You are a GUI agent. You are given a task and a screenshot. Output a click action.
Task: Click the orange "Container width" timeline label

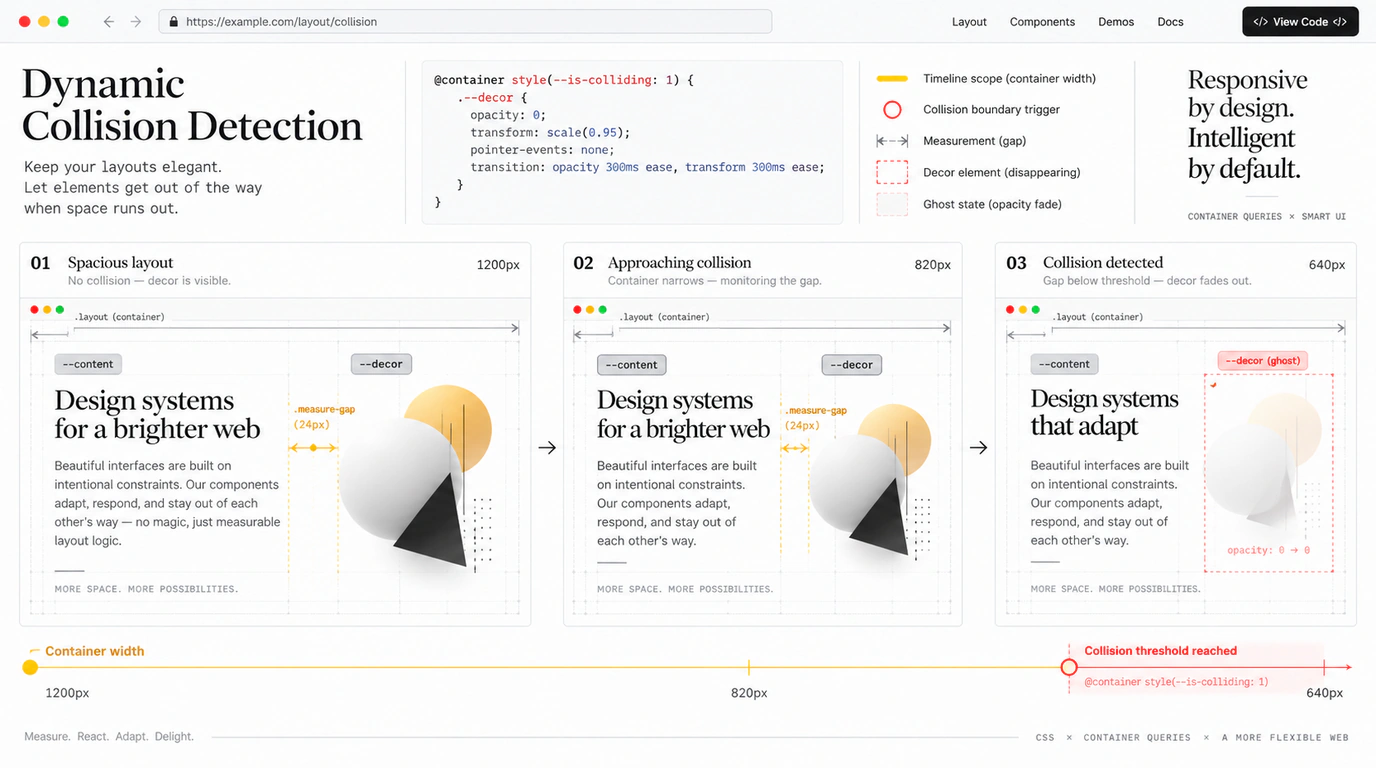pyautogui.click(x=95, y=651)
